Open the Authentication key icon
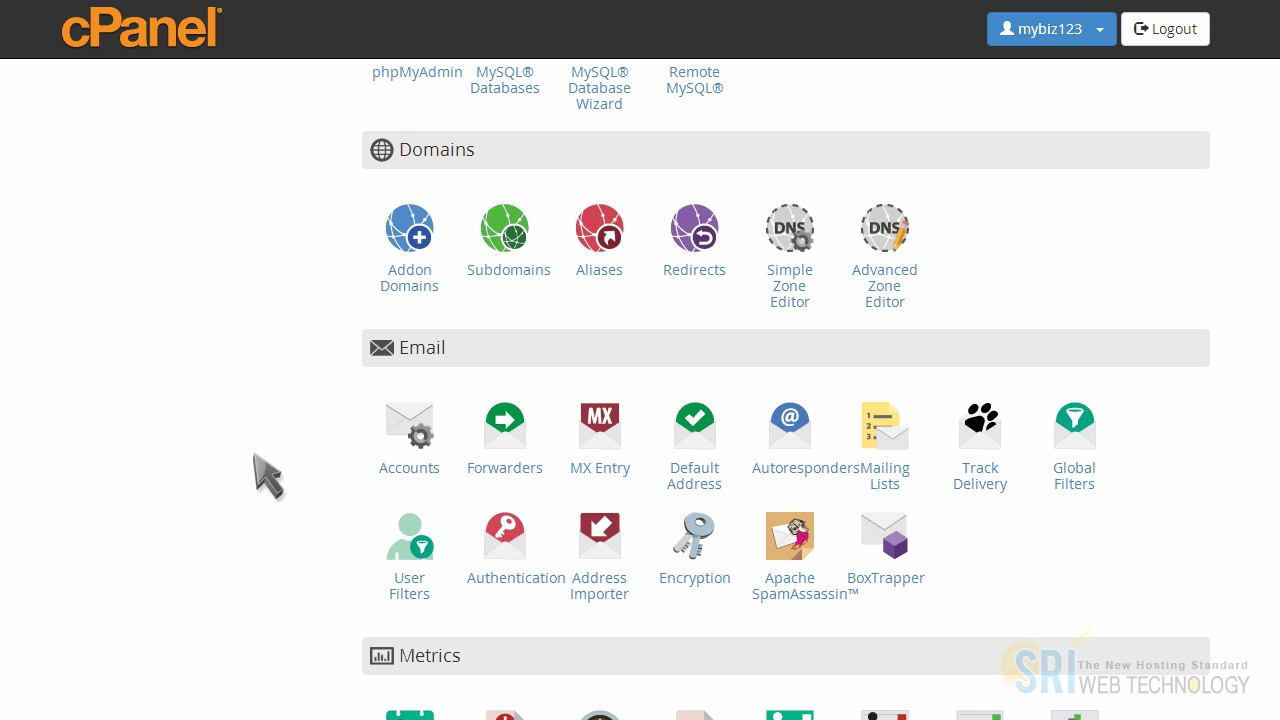The width and height of the screenshot is (1280, 720). click(504, 537)
